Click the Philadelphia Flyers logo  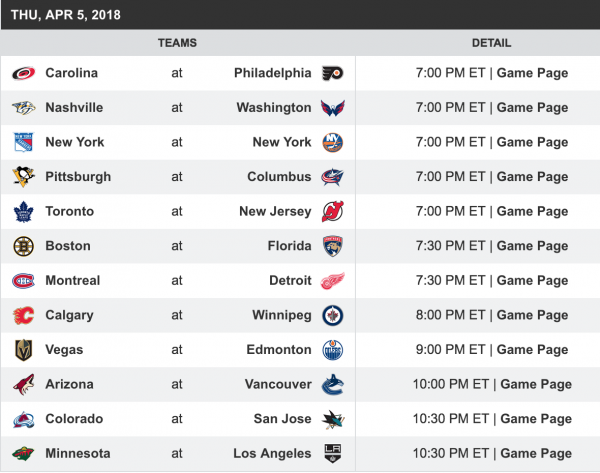click(332, 73)
